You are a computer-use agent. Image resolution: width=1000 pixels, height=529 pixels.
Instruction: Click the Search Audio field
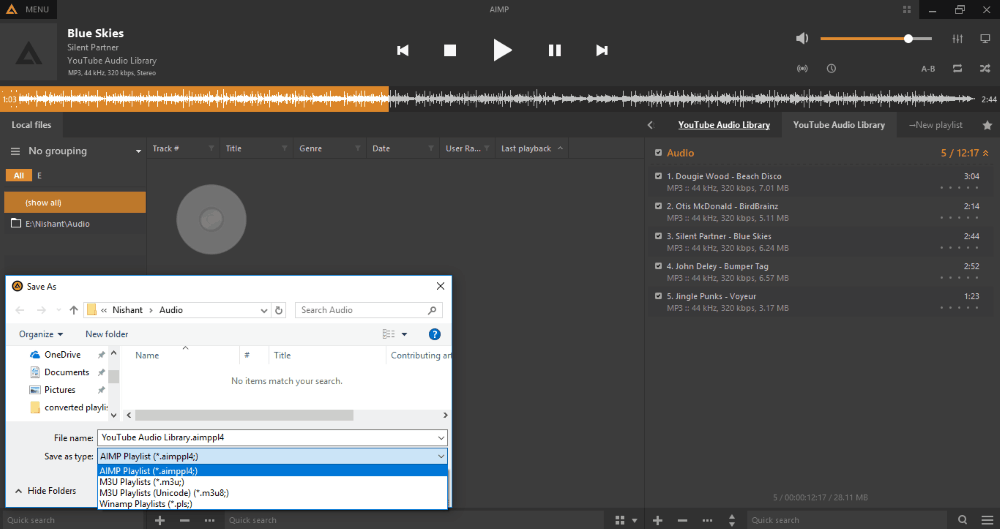(369, 310)
